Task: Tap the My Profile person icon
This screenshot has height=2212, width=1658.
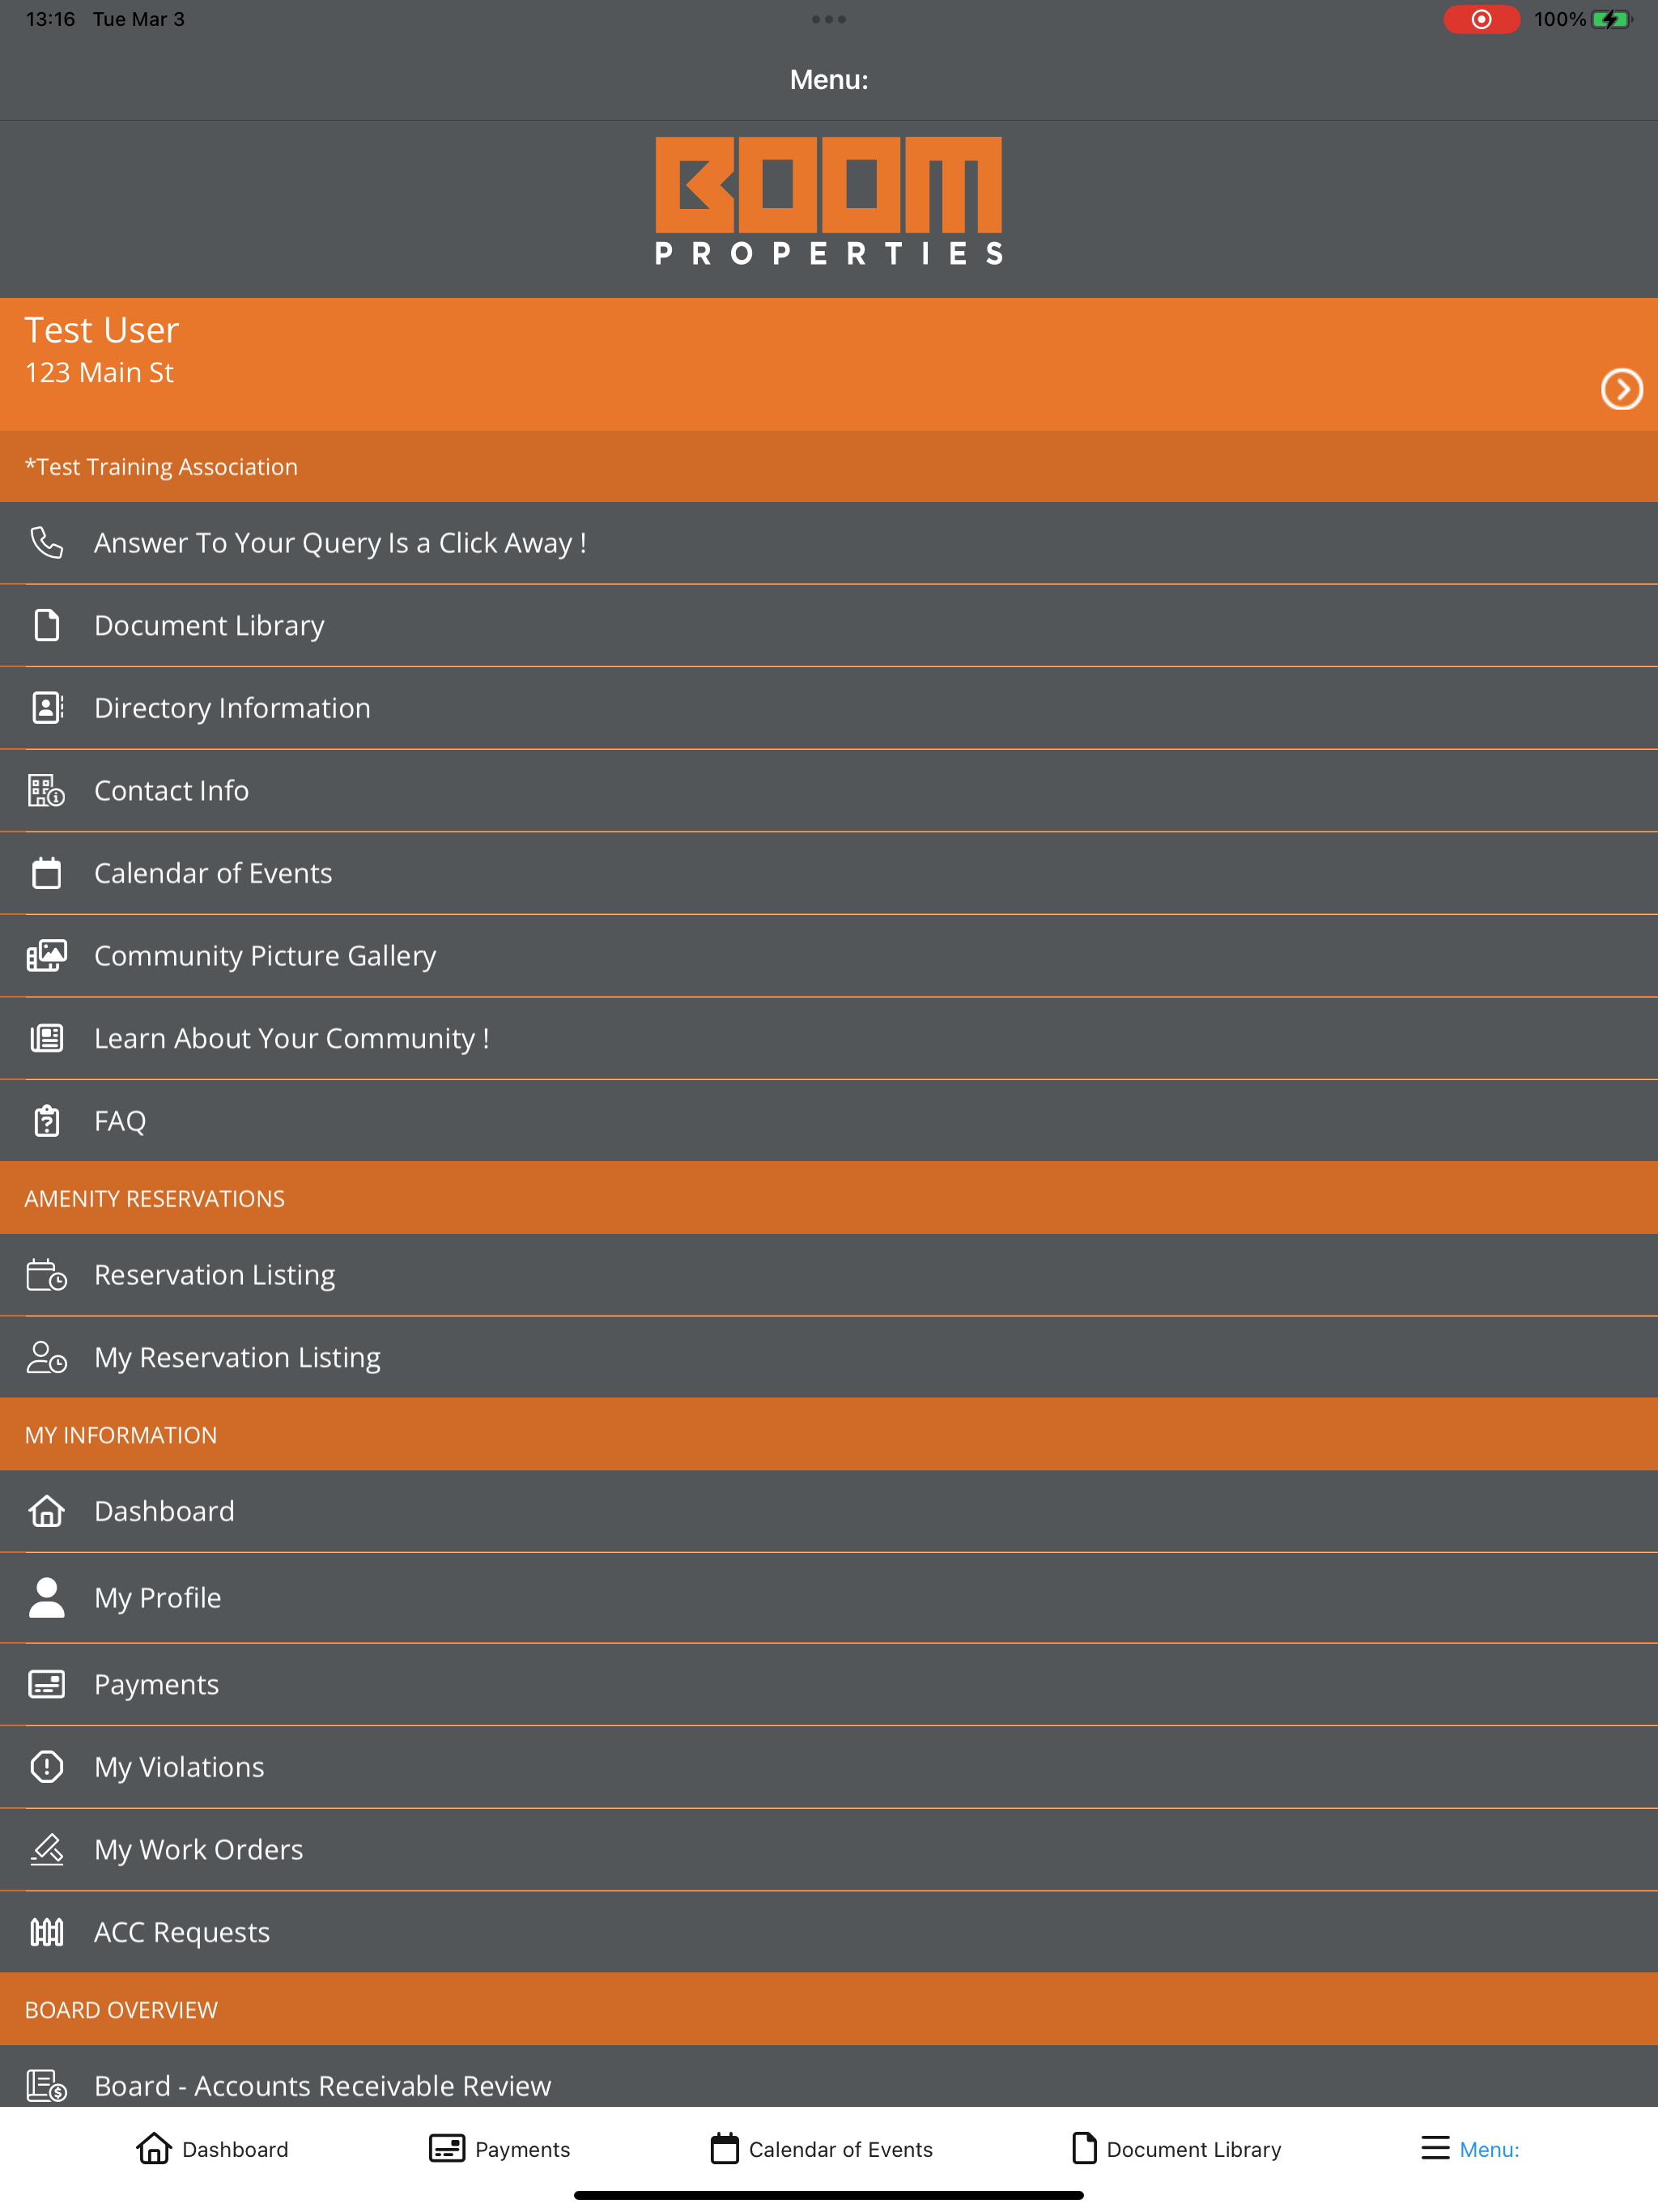Action: pyautogui.click(x=46, y=1598)
